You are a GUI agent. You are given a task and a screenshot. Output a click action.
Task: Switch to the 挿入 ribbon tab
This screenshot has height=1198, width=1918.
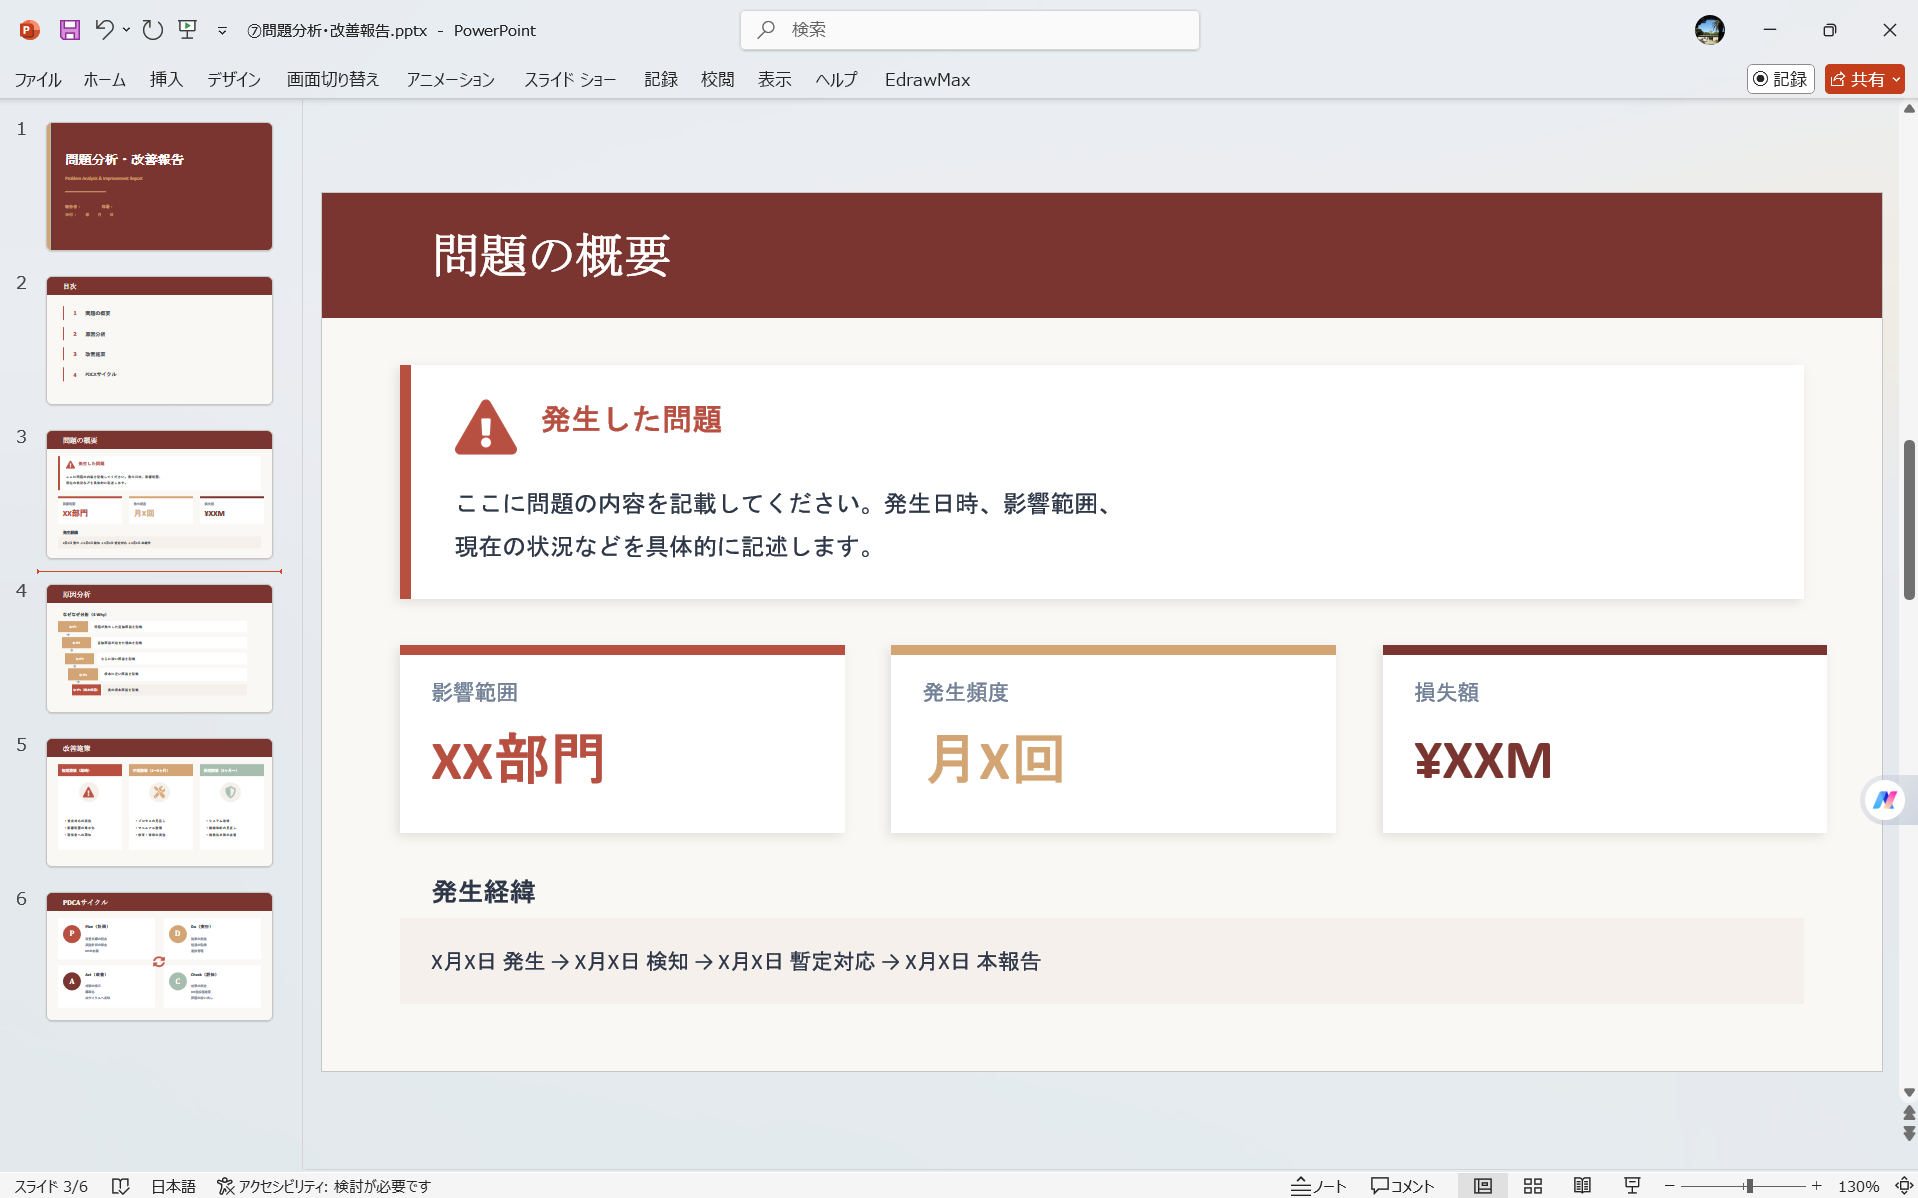point(165,79)
